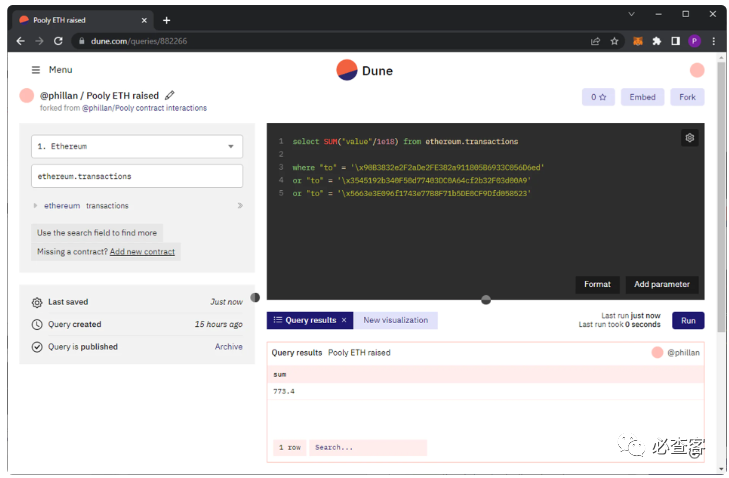Viewport: 729px width, 478px height.
Task: Open a new browser tab
Action: coord(166,20)
